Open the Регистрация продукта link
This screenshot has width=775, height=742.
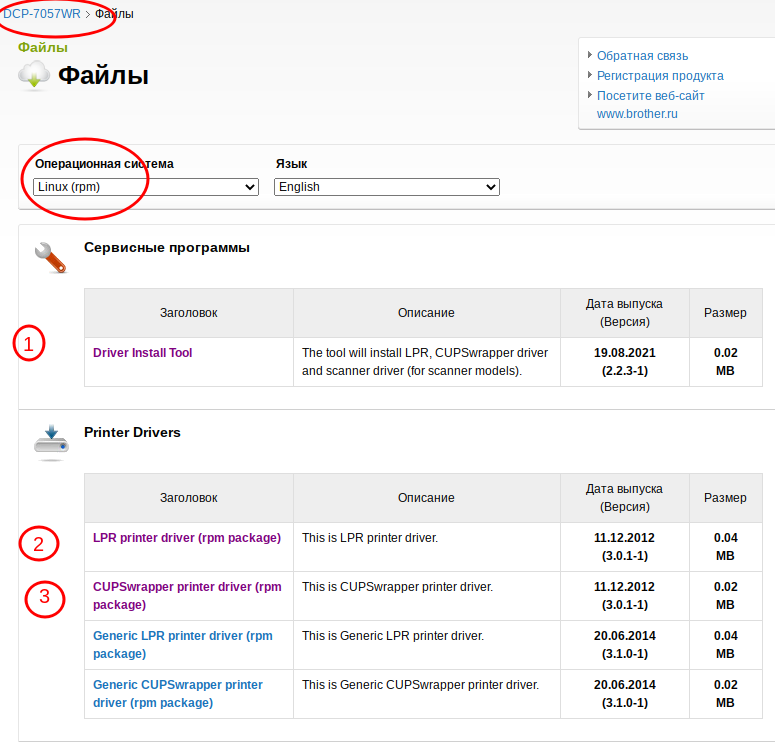point(660,76)
